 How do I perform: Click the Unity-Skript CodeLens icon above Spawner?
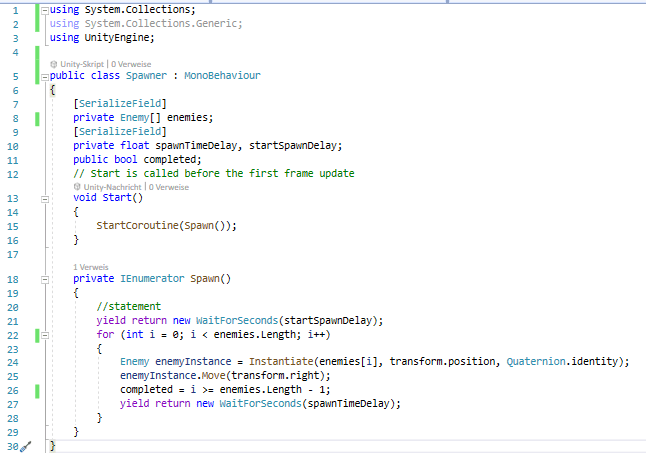(54, 63)
